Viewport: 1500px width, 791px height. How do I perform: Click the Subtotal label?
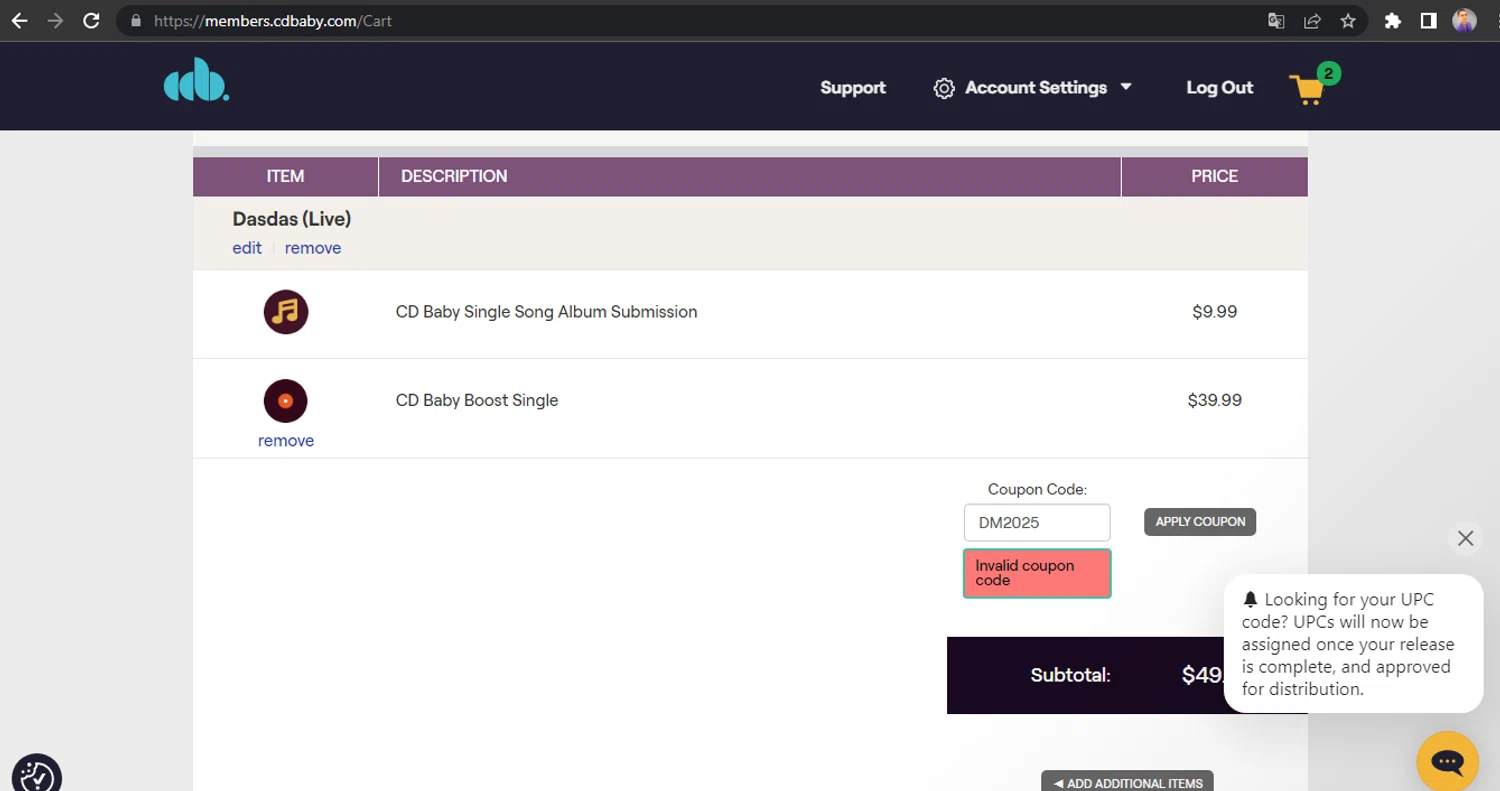[1071, 676]
